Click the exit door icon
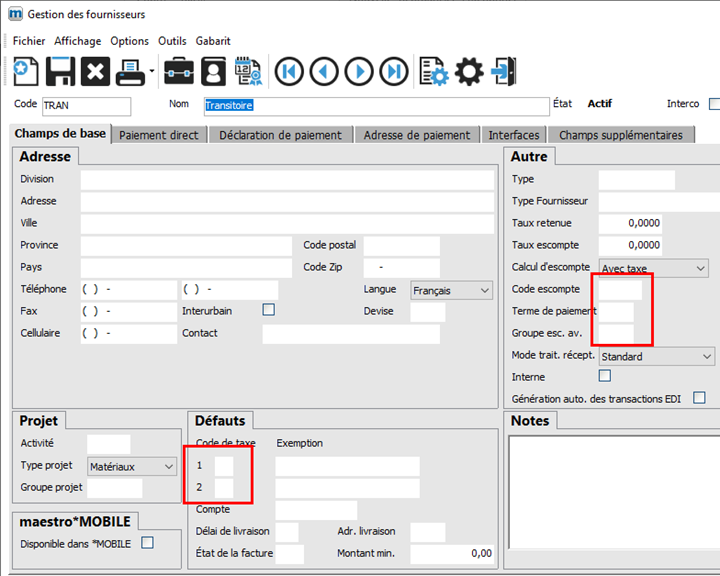This screenshot has width=720, height=576. (x=505, y=71)
